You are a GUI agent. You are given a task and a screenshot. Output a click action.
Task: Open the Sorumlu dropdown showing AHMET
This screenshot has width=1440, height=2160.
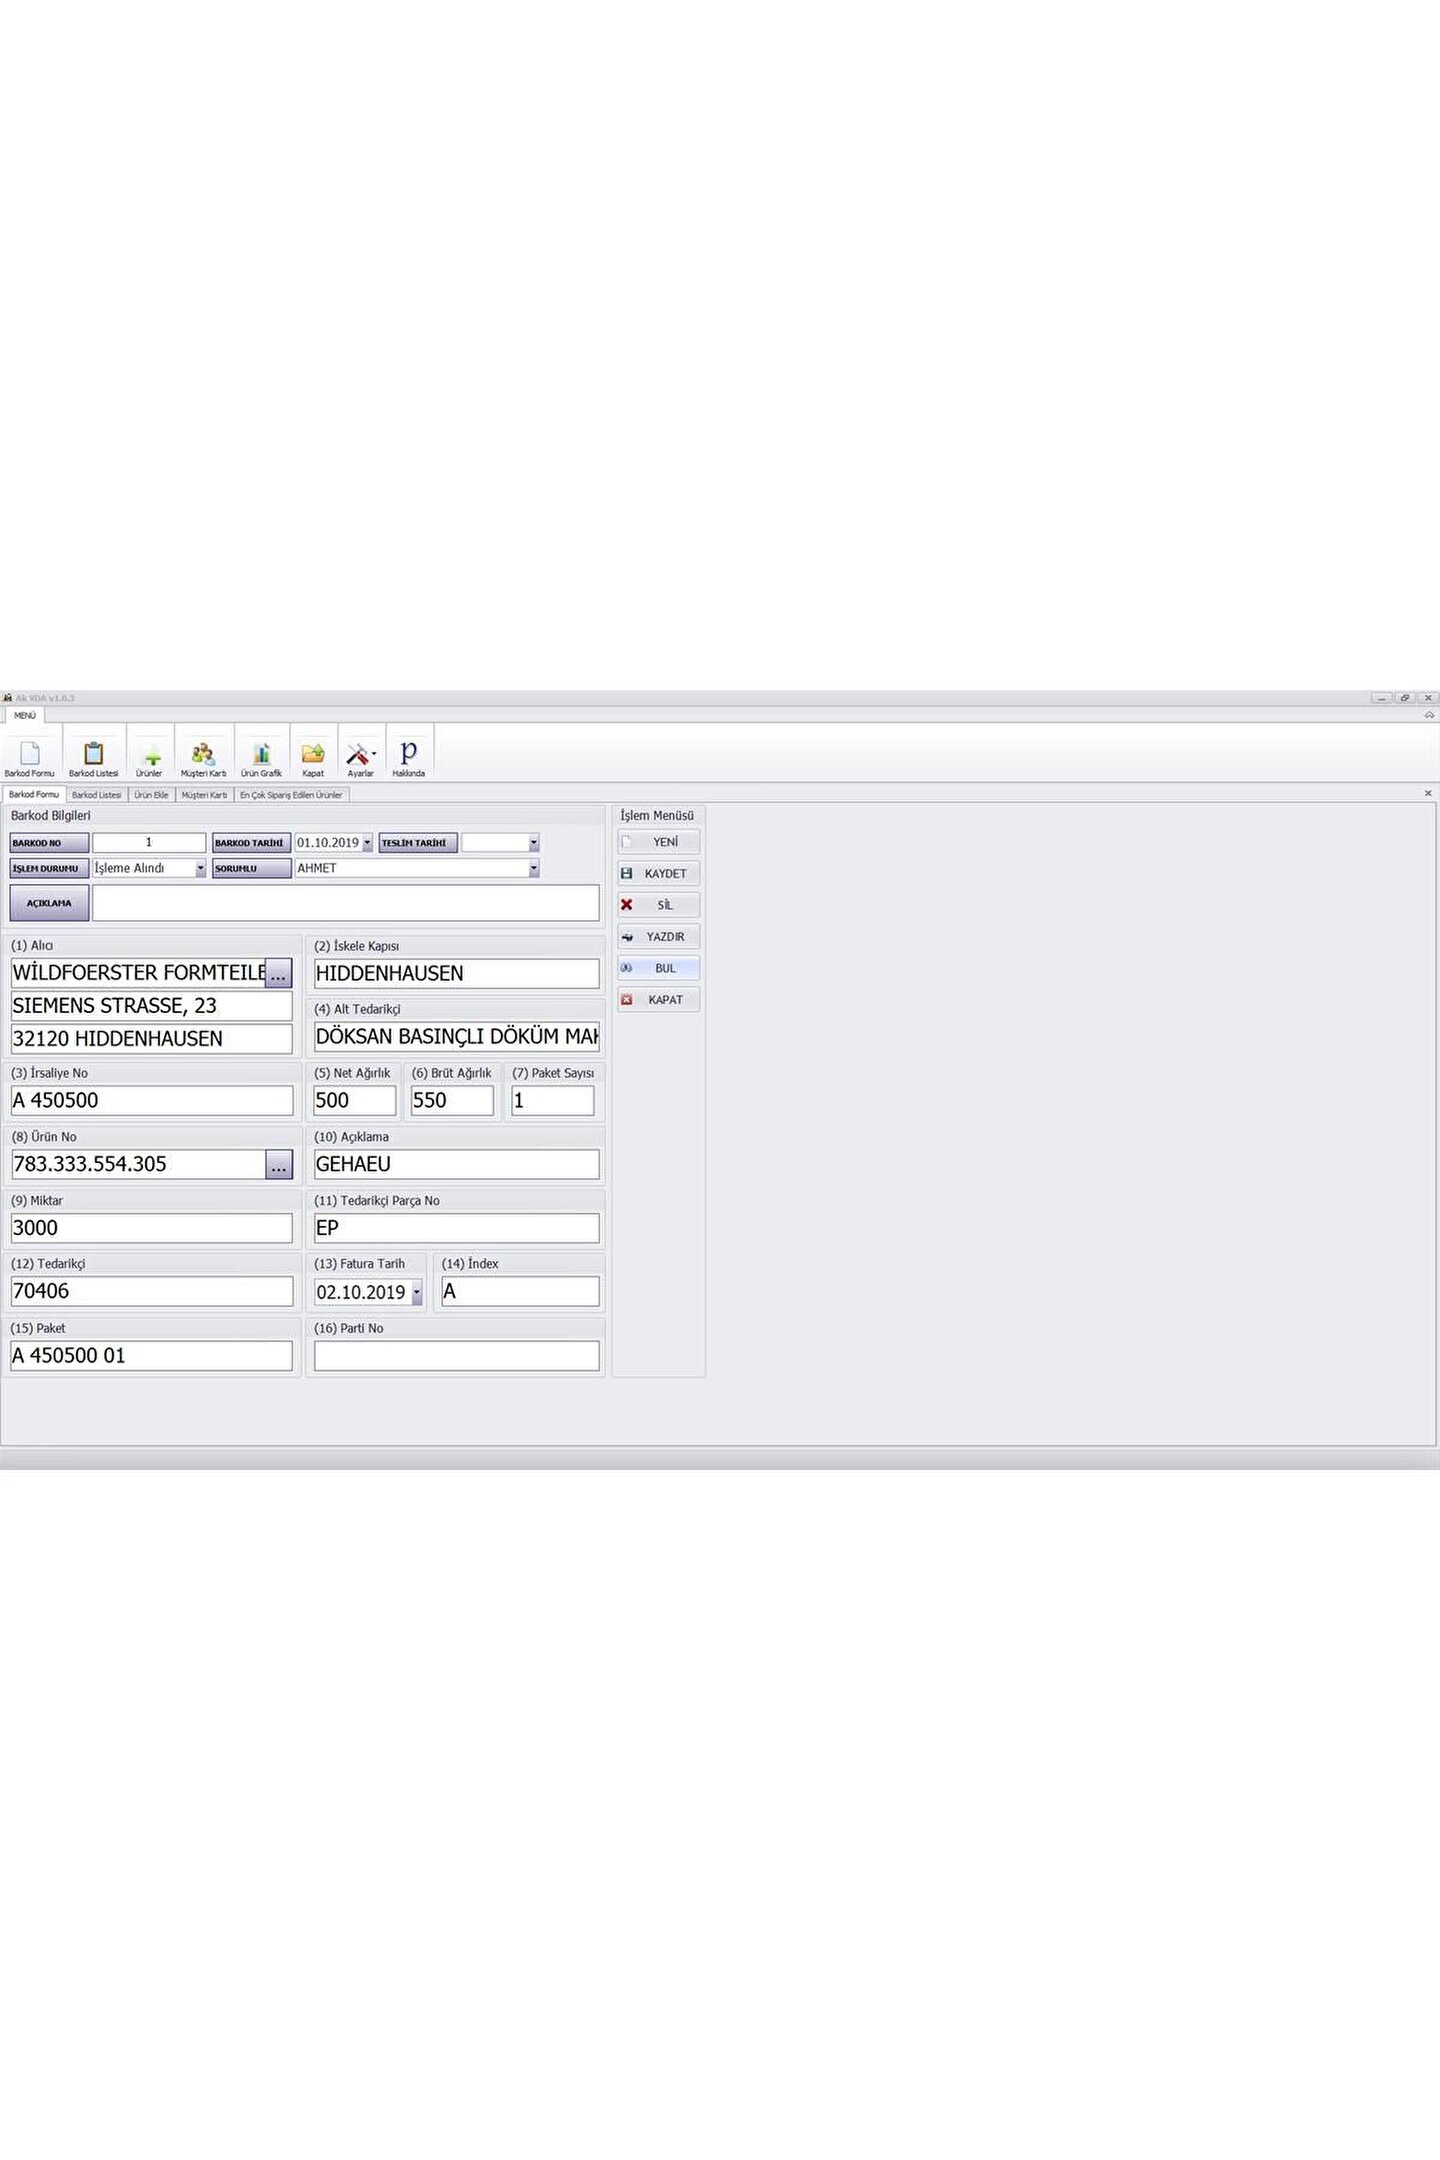pos(533,869)
